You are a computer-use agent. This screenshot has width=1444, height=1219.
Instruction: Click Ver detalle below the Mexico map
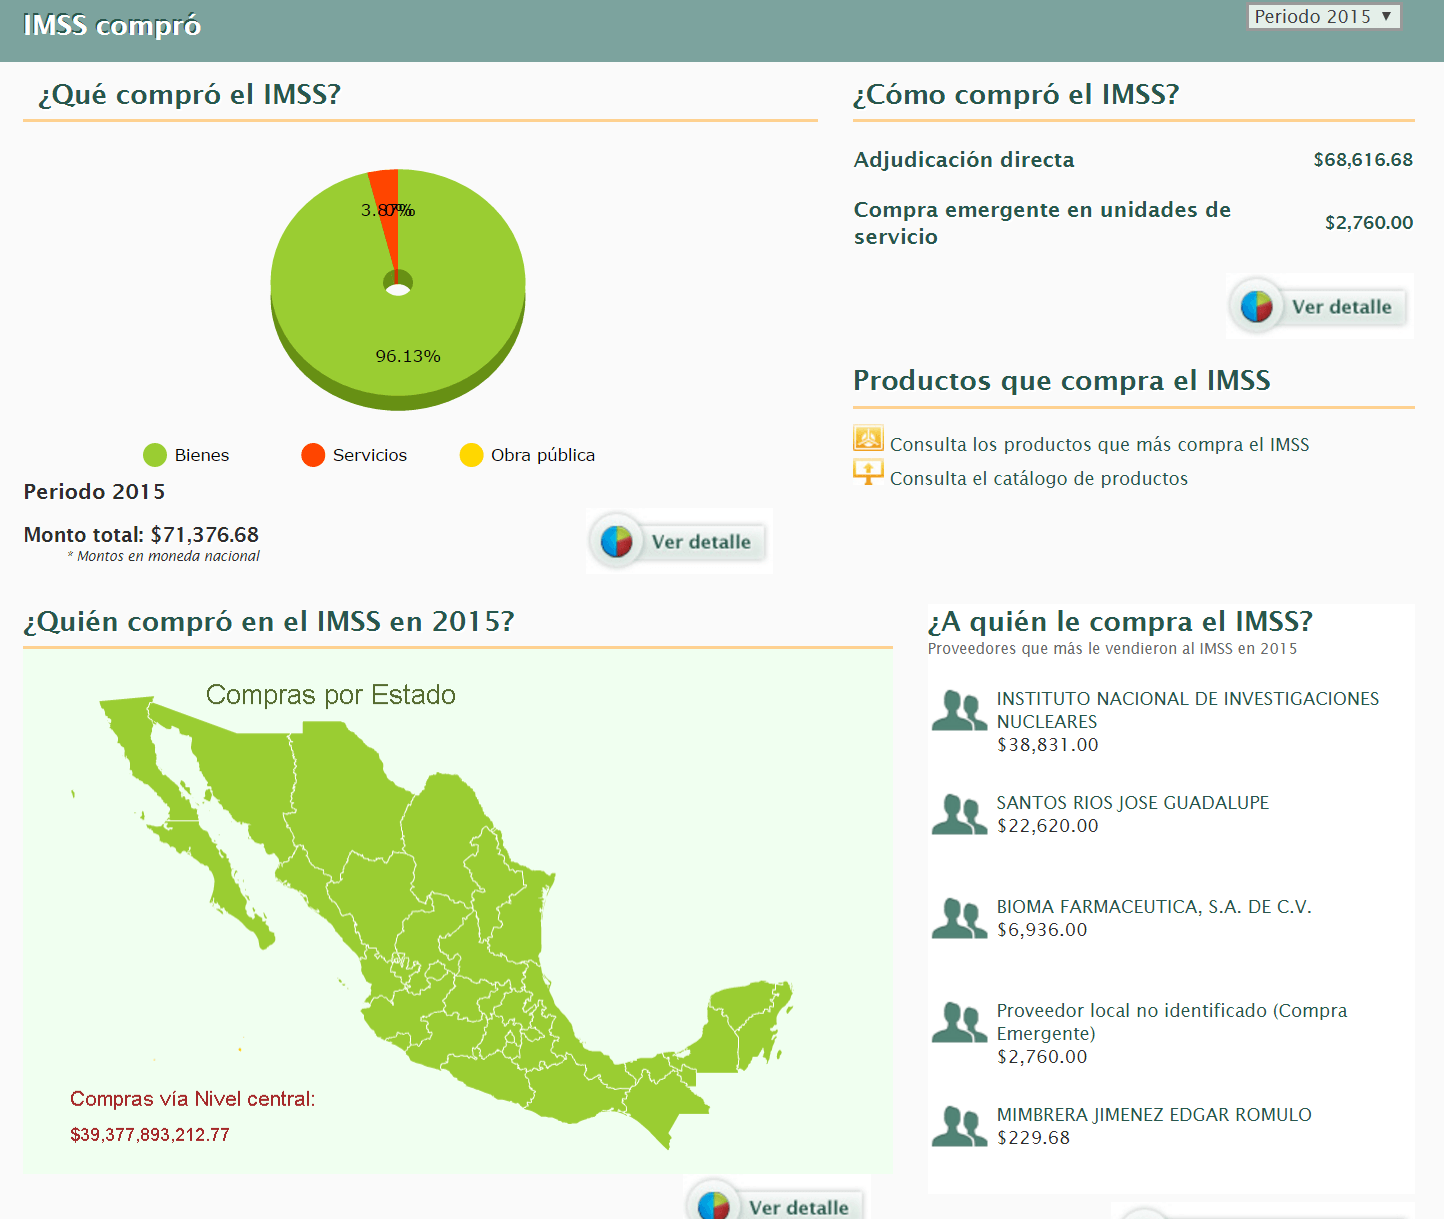[777, 1199]
